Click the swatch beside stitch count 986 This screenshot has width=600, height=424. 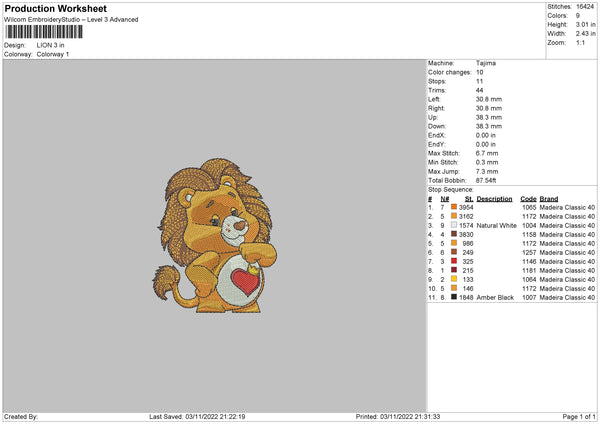pyautogui.click(x=454, y=243)
